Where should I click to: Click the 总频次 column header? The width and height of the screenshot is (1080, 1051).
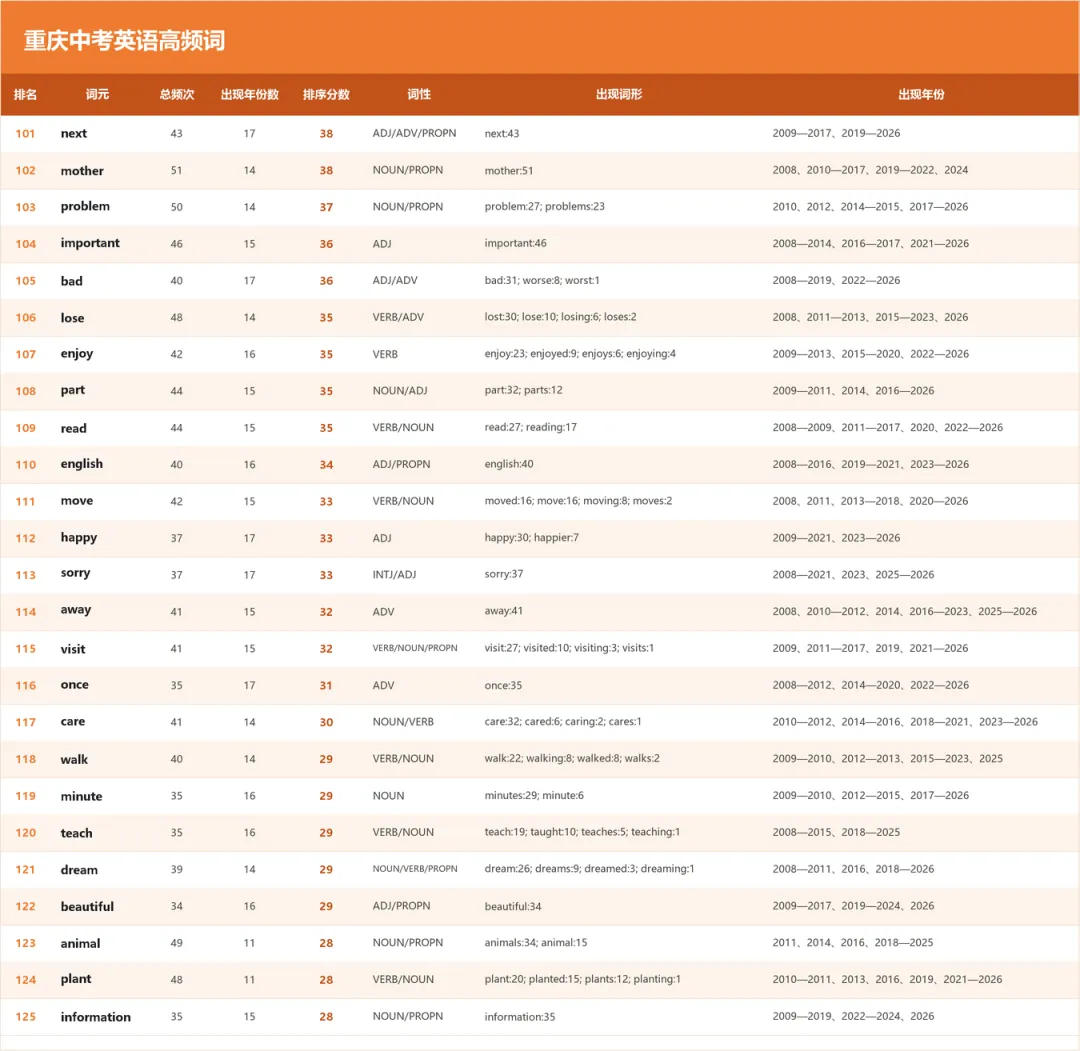pos(176,94)
